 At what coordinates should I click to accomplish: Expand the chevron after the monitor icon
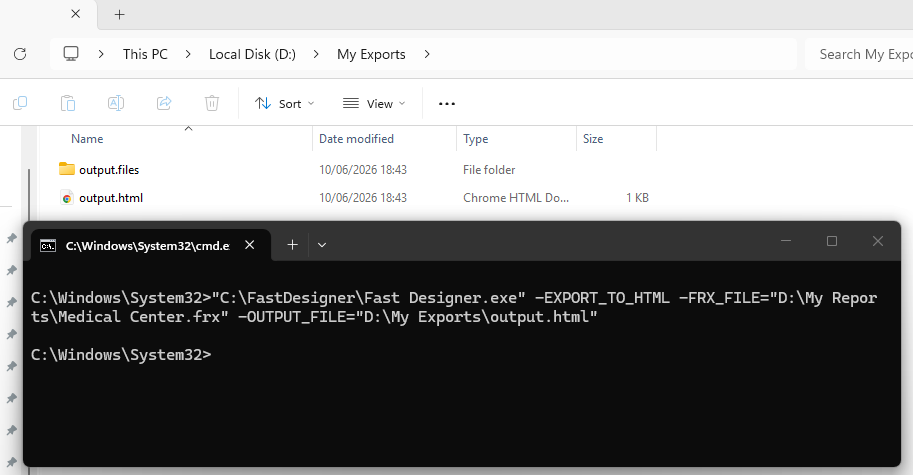pos(101,54)
